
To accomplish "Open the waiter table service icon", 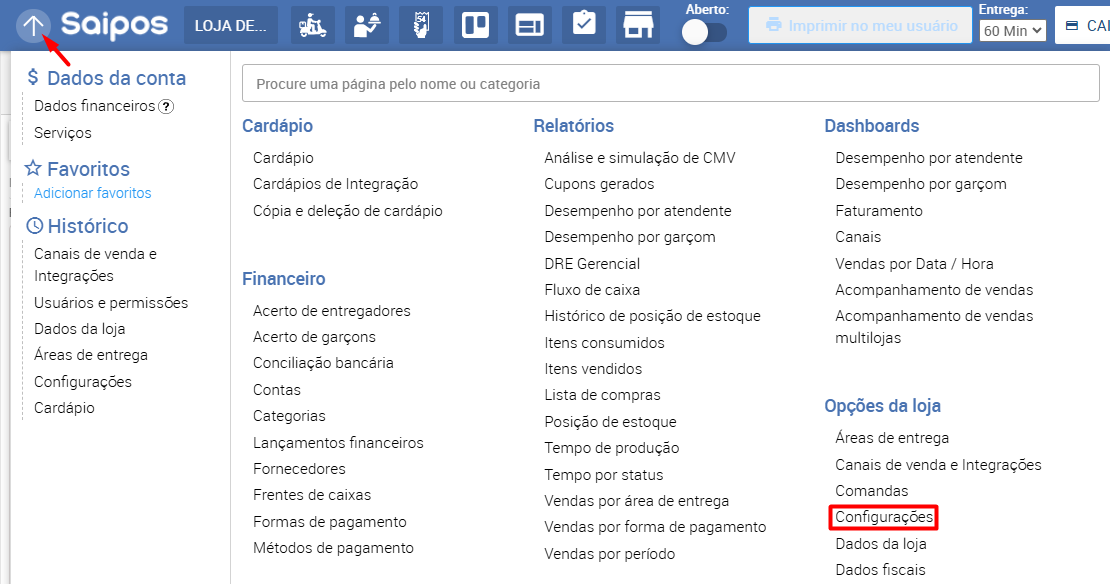I will point(367,25).
